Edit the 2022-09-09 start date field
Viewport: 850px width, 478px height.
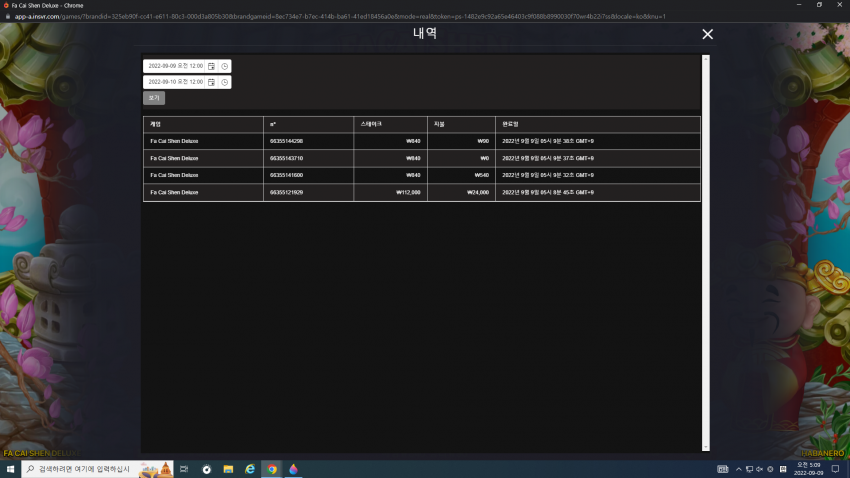[x=176, y=66]
